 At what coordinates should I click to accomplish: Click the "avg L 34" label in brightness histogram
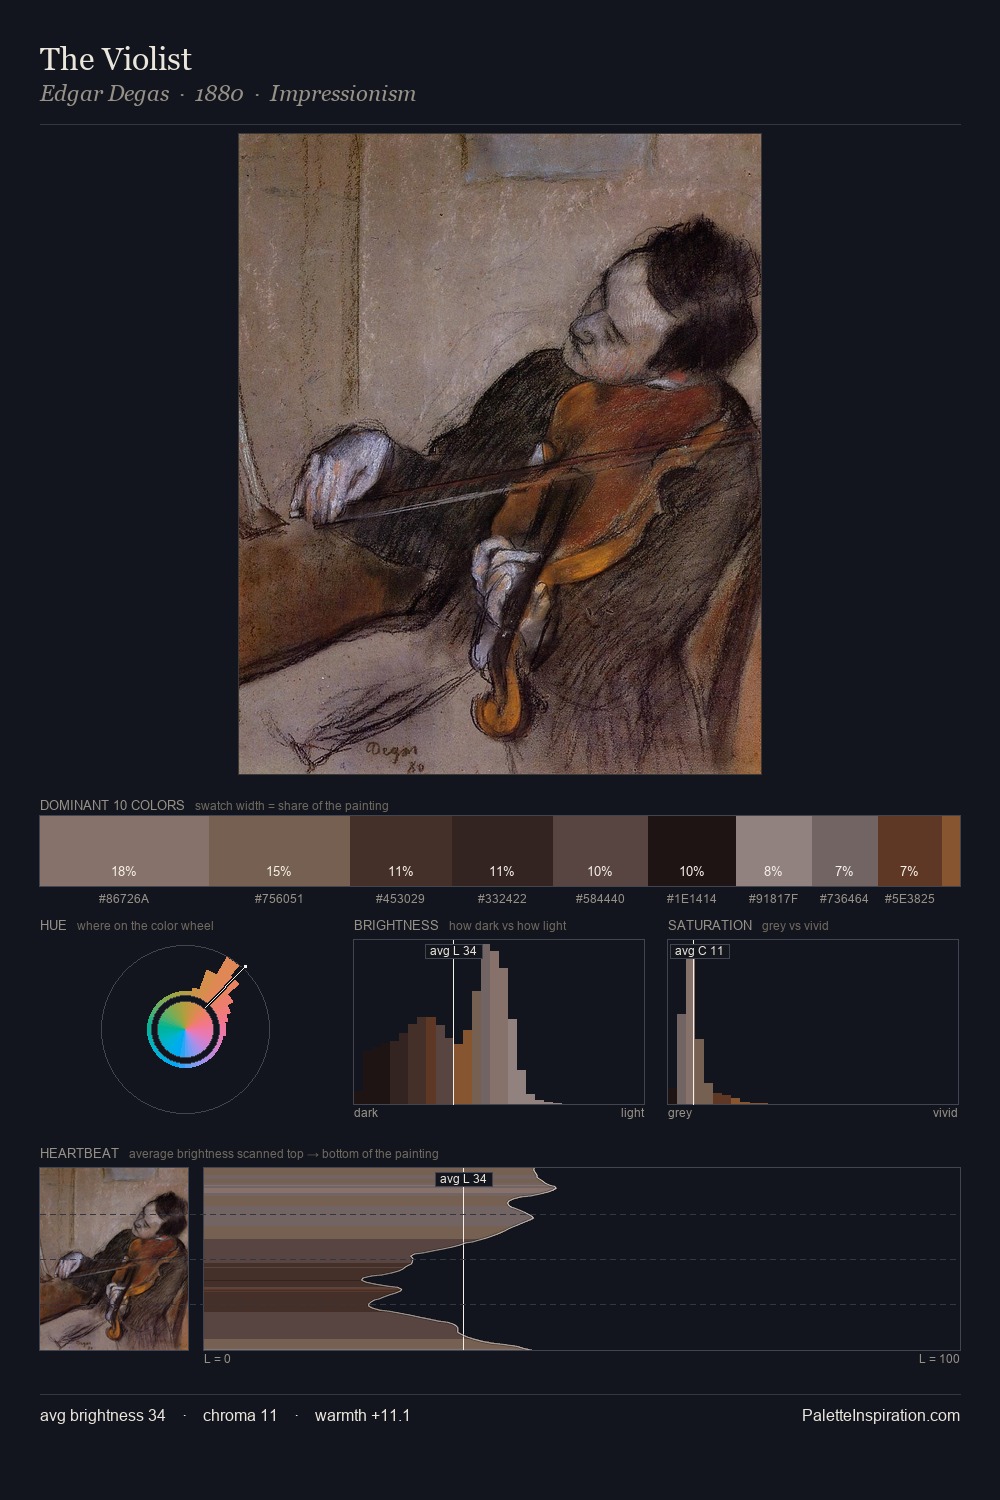click(453, 951)
